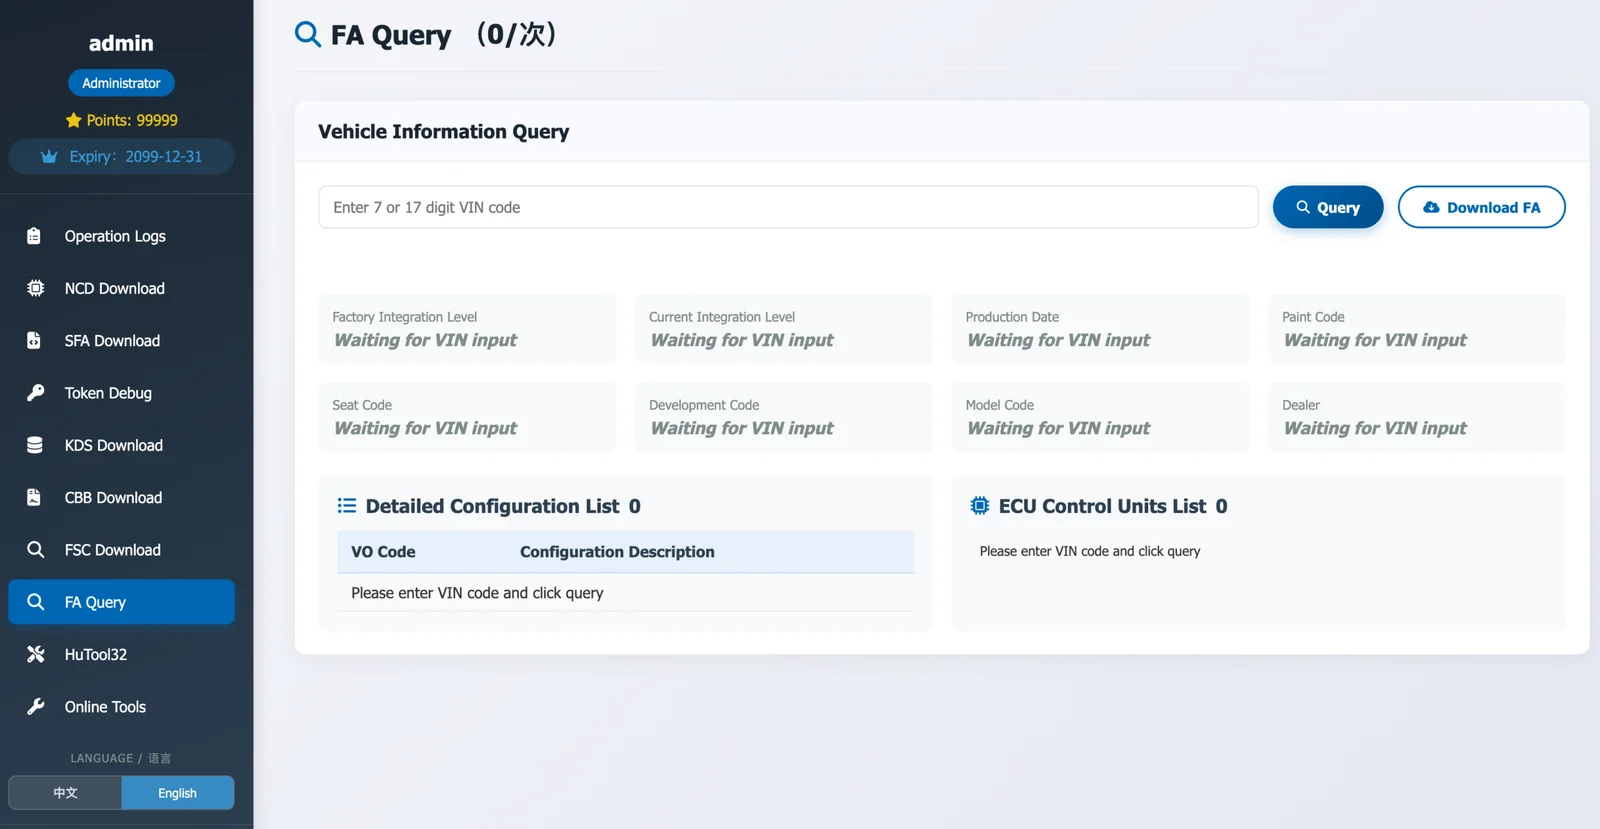Open FSC Download page
Image resolution: width=1600 pixels, height=829 pixels.
pos(121,550)
